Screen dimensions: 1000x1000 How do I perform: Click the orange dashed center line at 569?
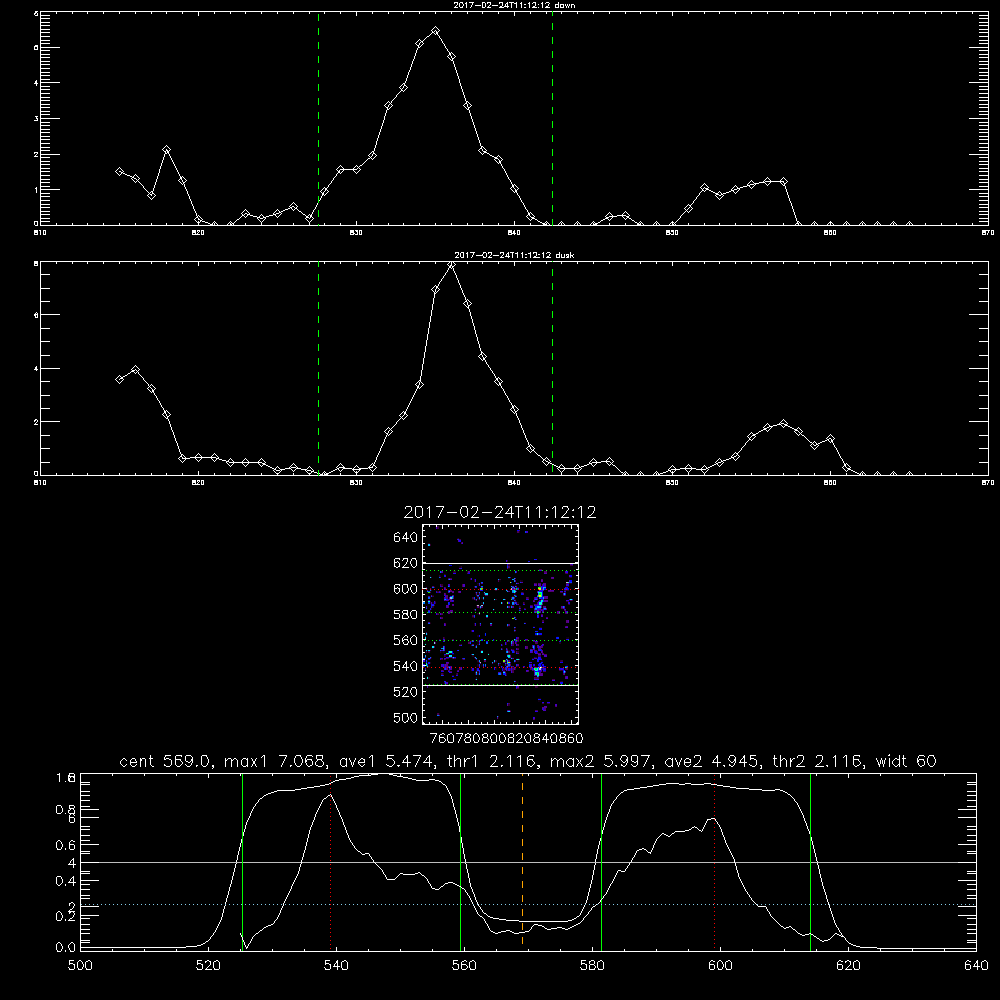pyautogui.click(x=522, y=860)
